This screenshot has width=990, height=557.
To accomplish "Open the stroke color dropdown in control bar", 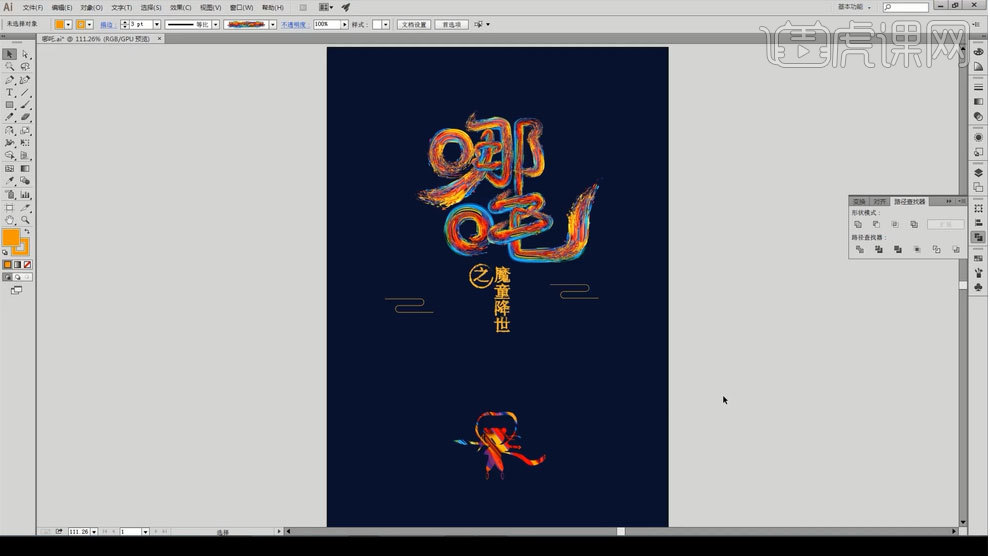I will [x=90, y=25].
